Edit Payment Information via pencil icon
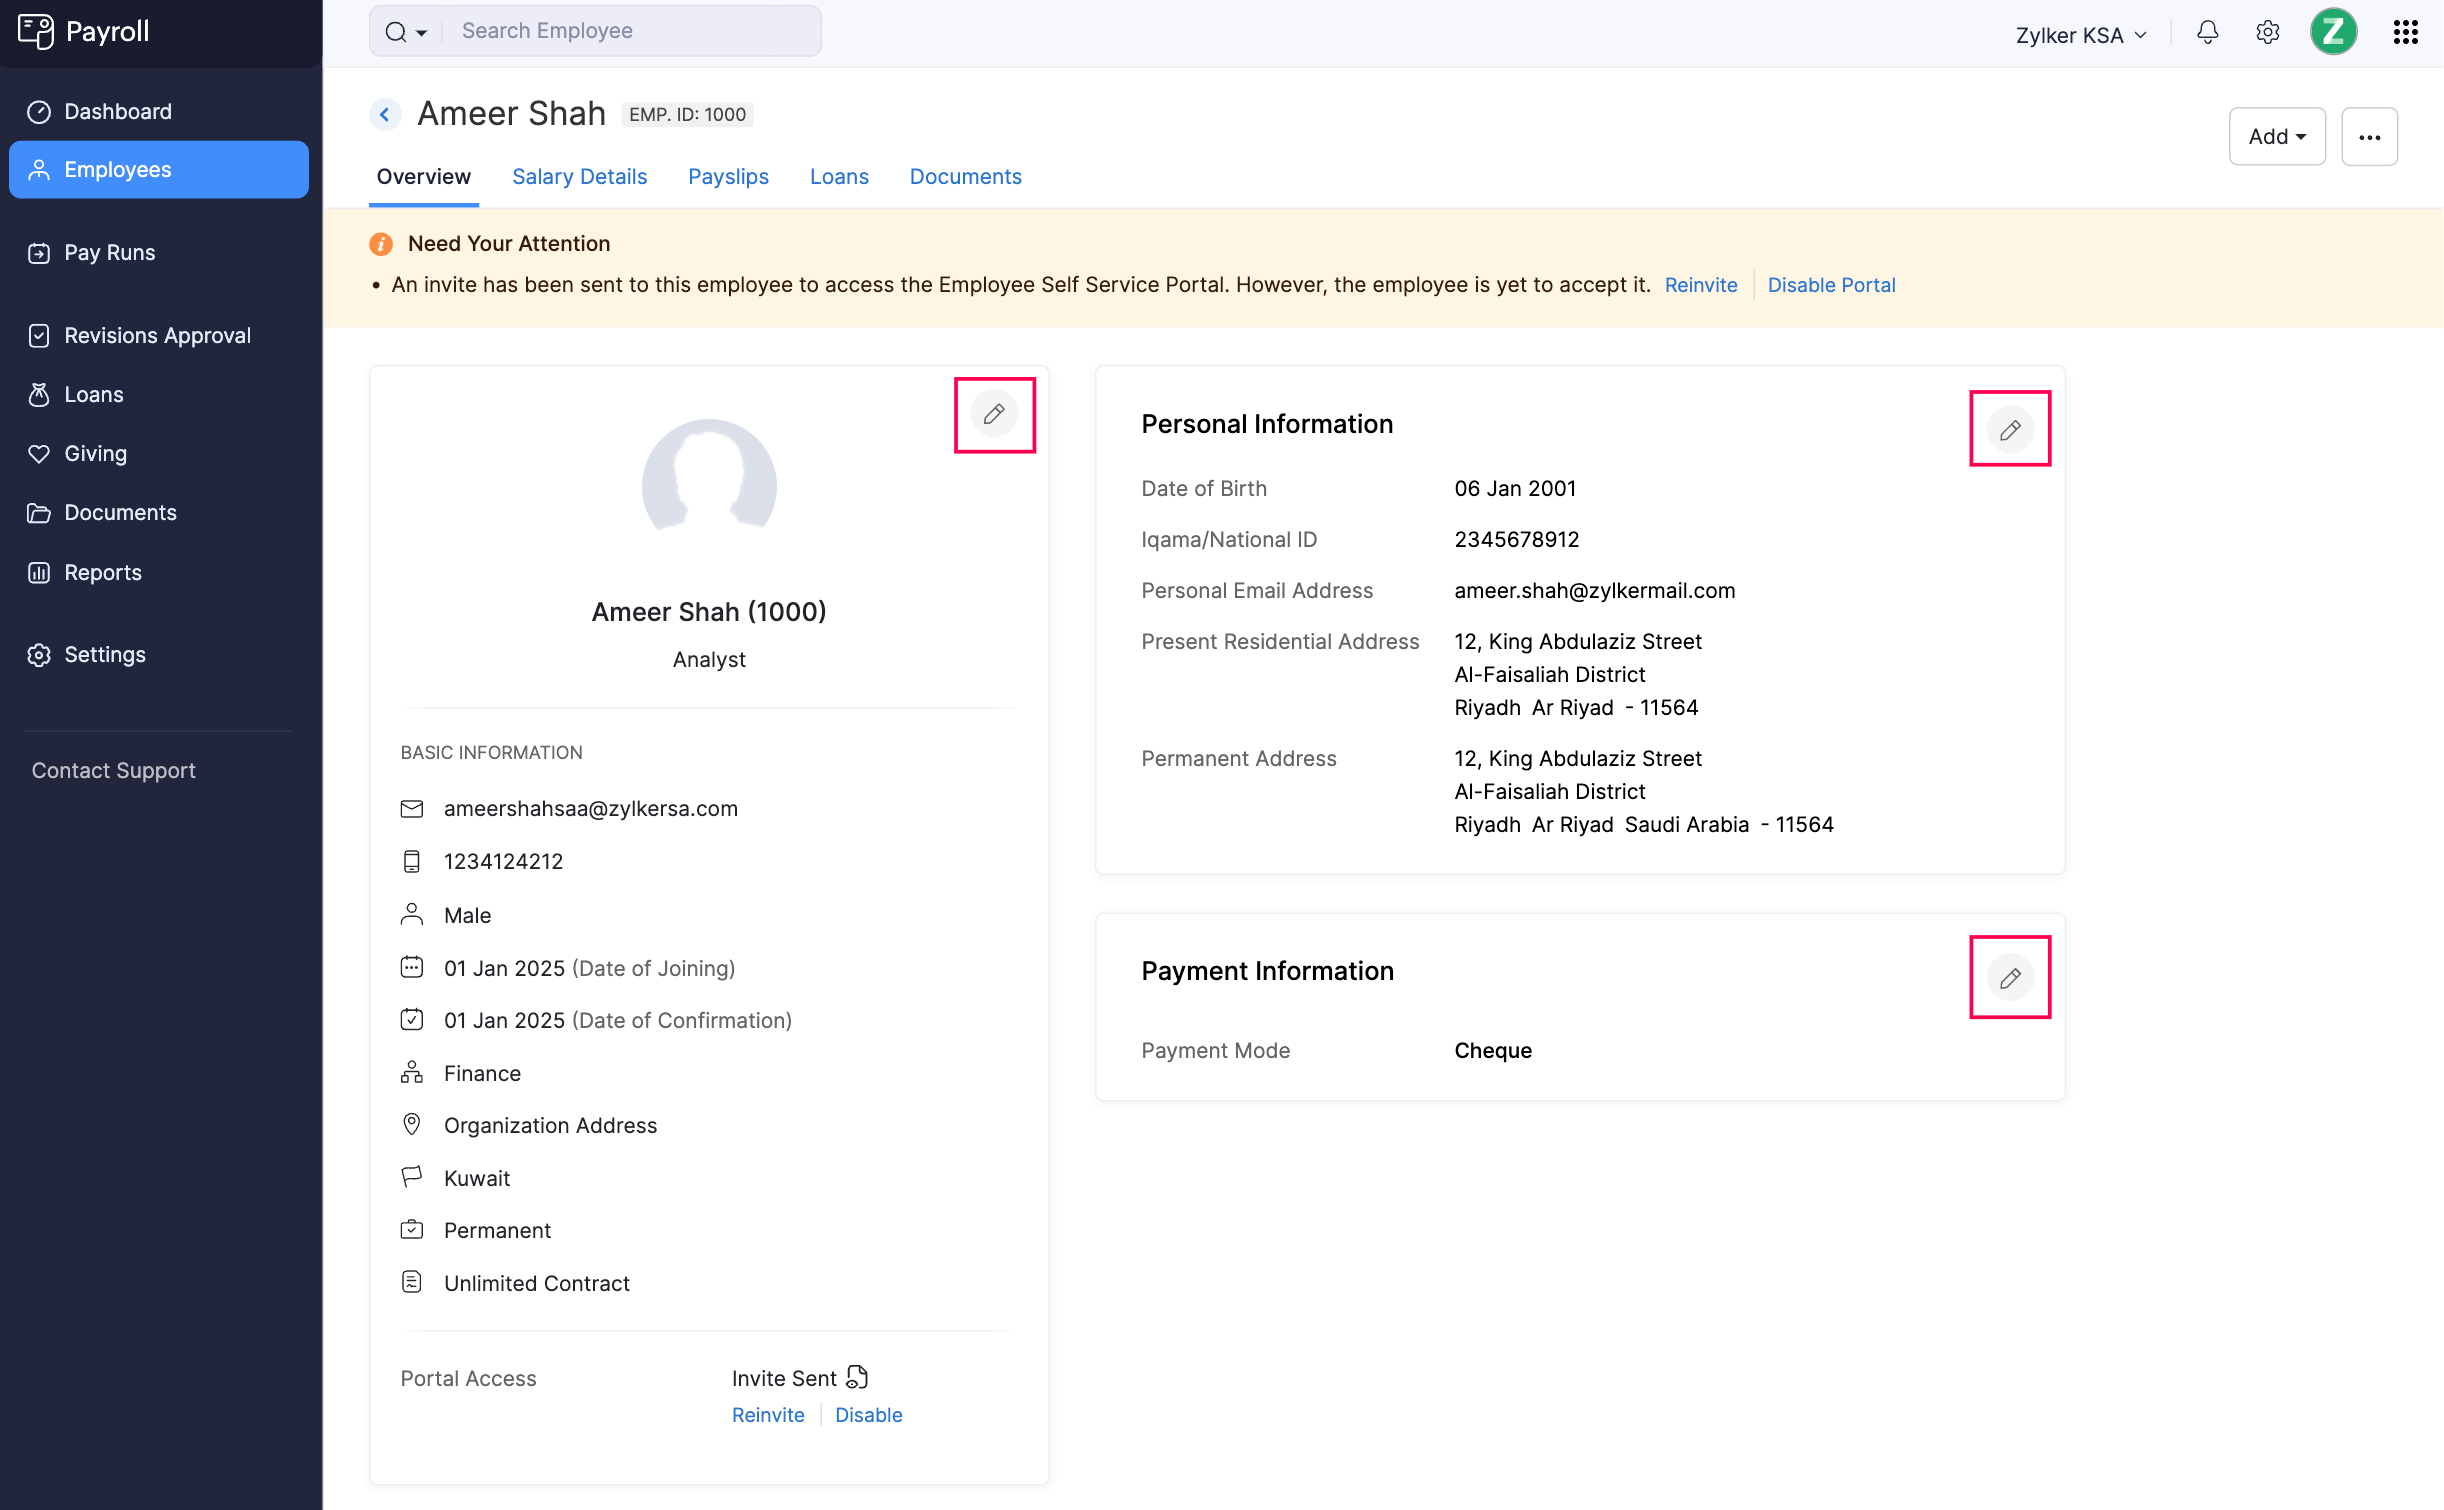The width and height of the screenshot is (2444, 1510). coord(2010,978)
